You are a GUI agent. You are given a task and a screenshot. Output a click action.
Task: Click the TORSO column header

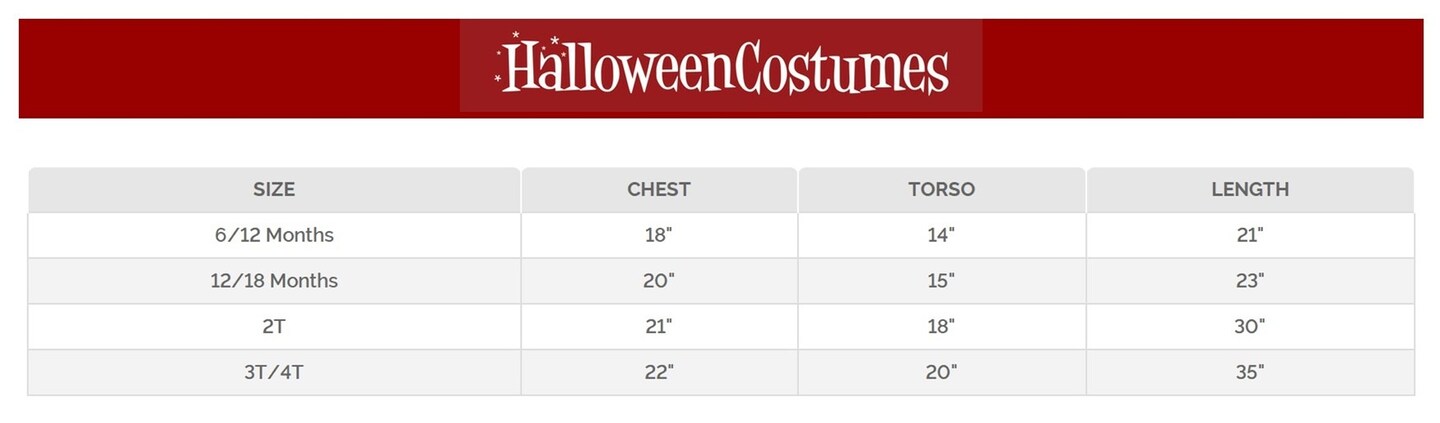tap(941, 189)
